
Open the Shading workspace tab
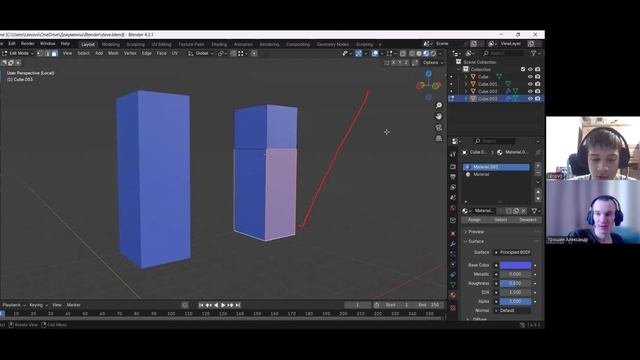point(219,44)
